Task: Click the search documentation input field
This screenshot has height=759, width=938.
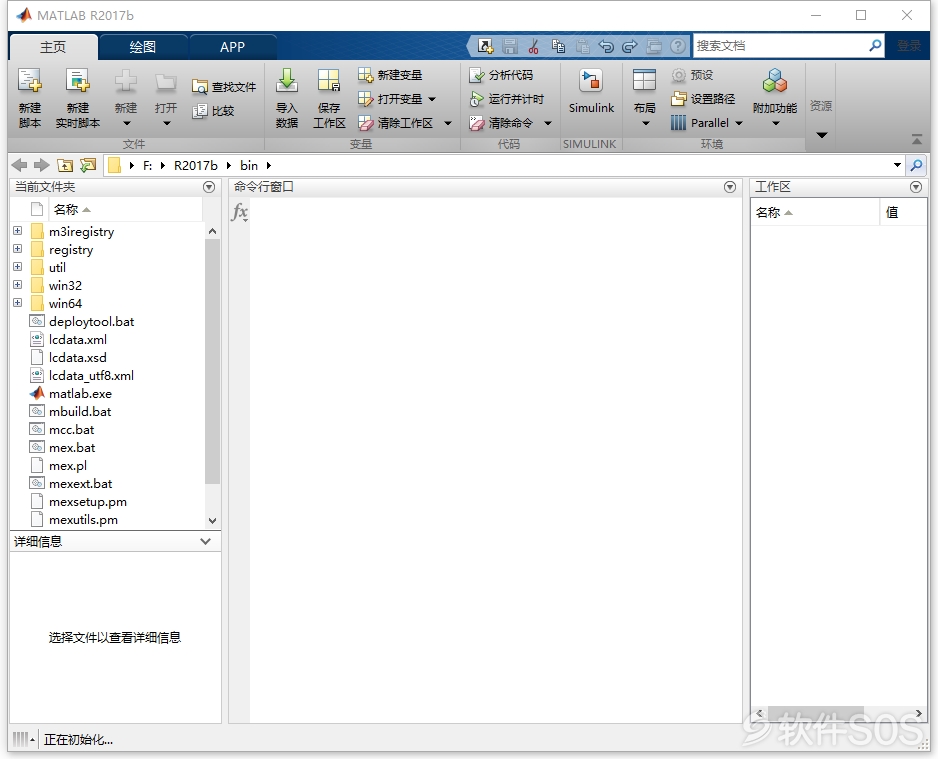Action: 780,45
